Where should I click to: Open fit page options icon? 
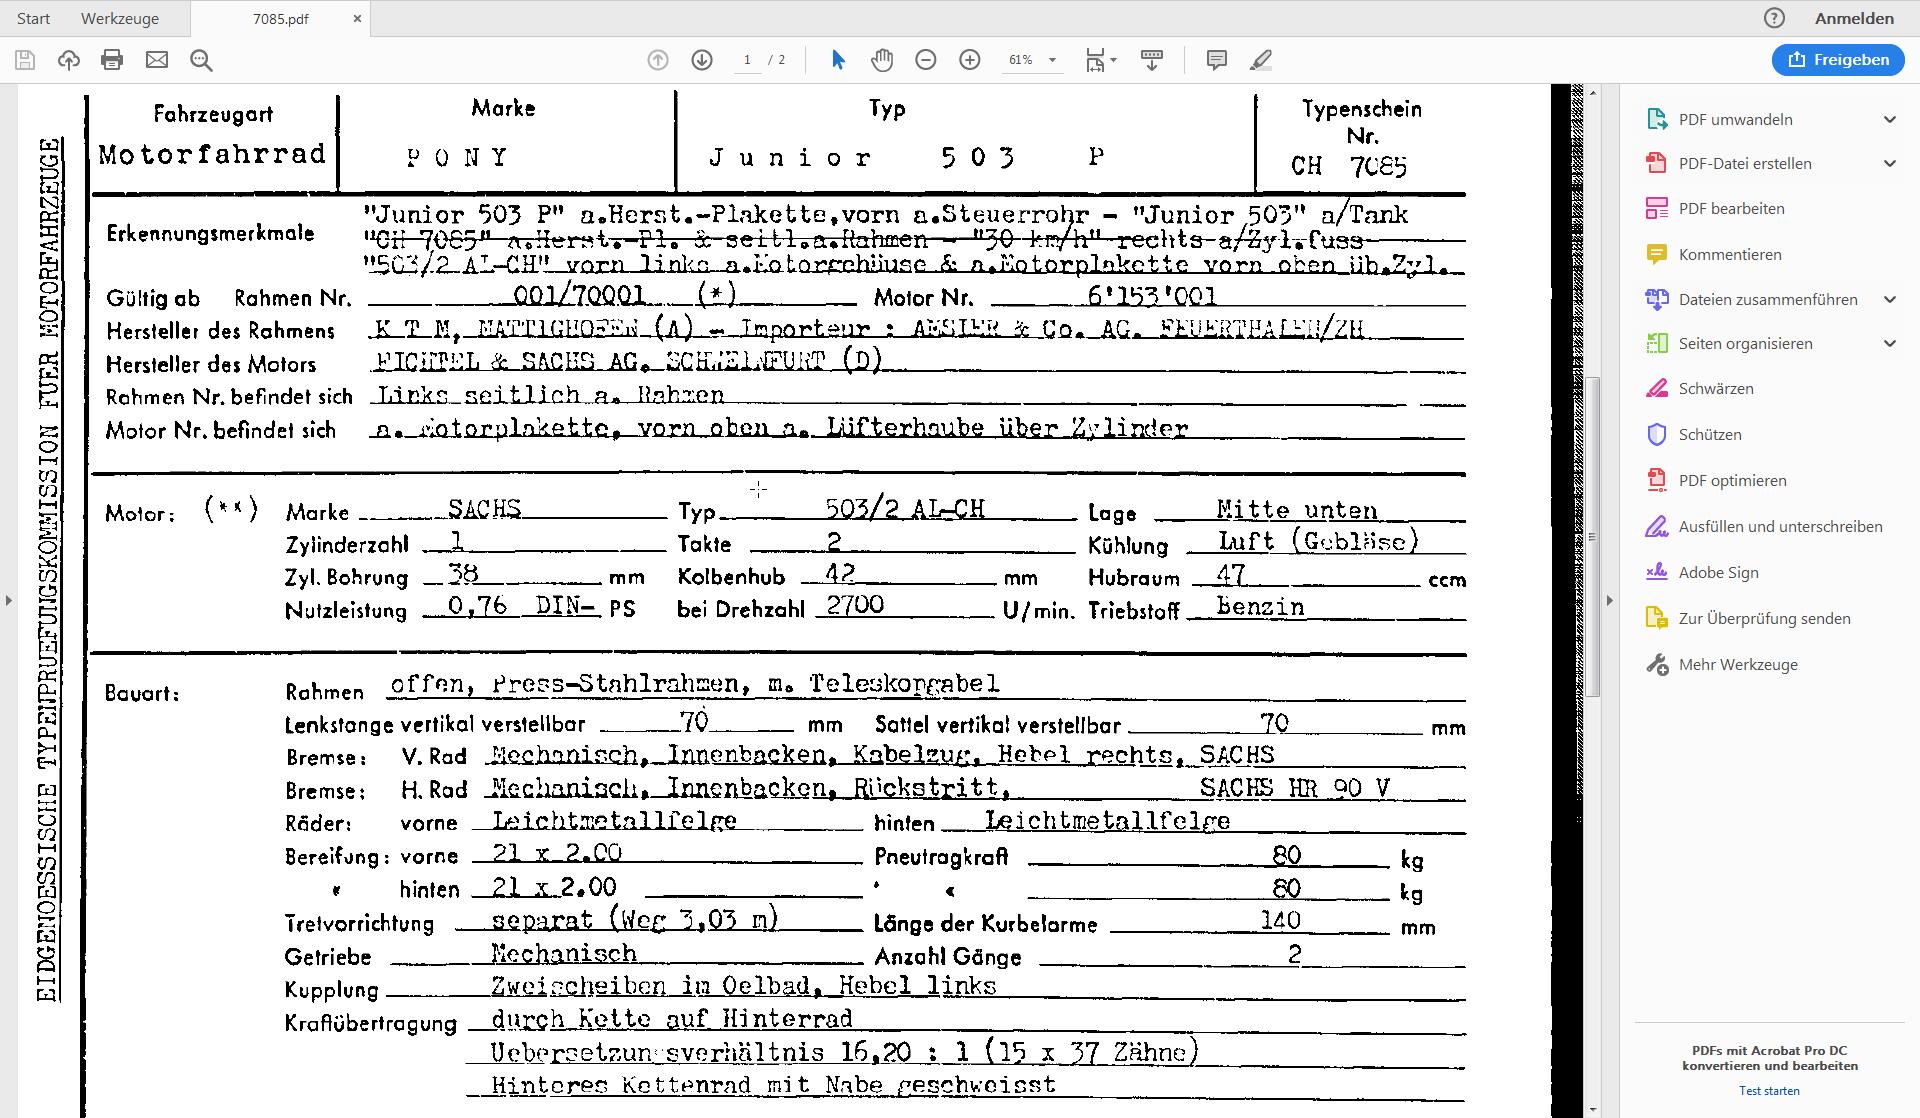pyautogui.click(x=1096, y=60)
